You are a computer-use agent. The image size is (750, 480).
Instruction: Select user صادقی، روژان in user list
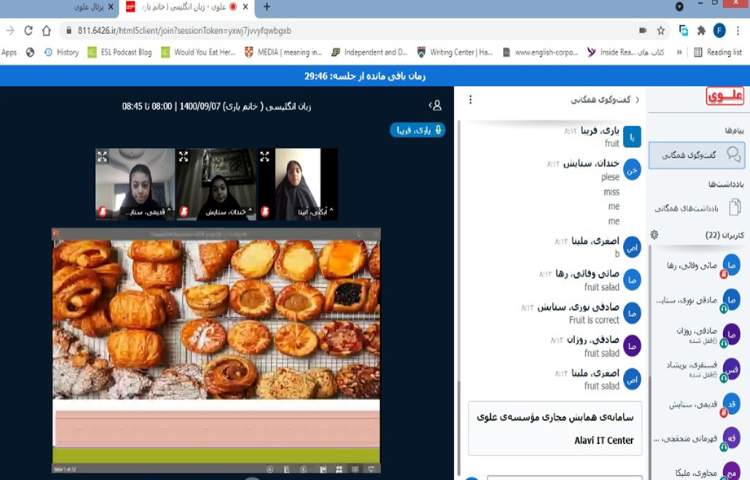698,335
